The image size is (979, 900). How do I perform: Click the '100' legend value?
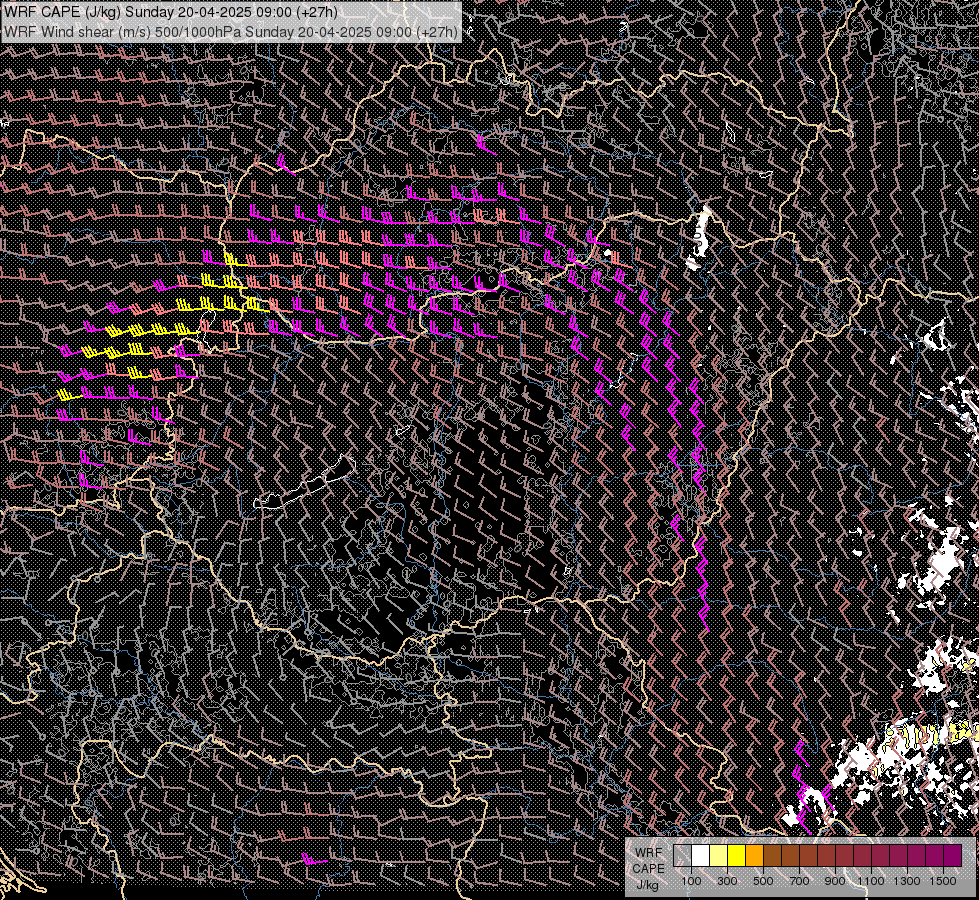[692, 881]
